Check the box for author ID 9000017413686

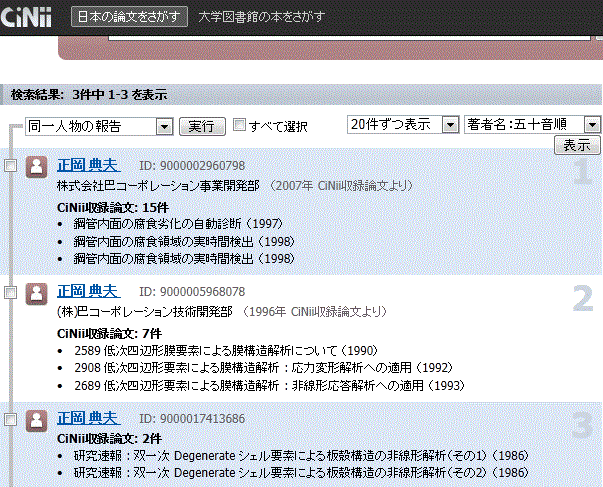pos(11,419)
